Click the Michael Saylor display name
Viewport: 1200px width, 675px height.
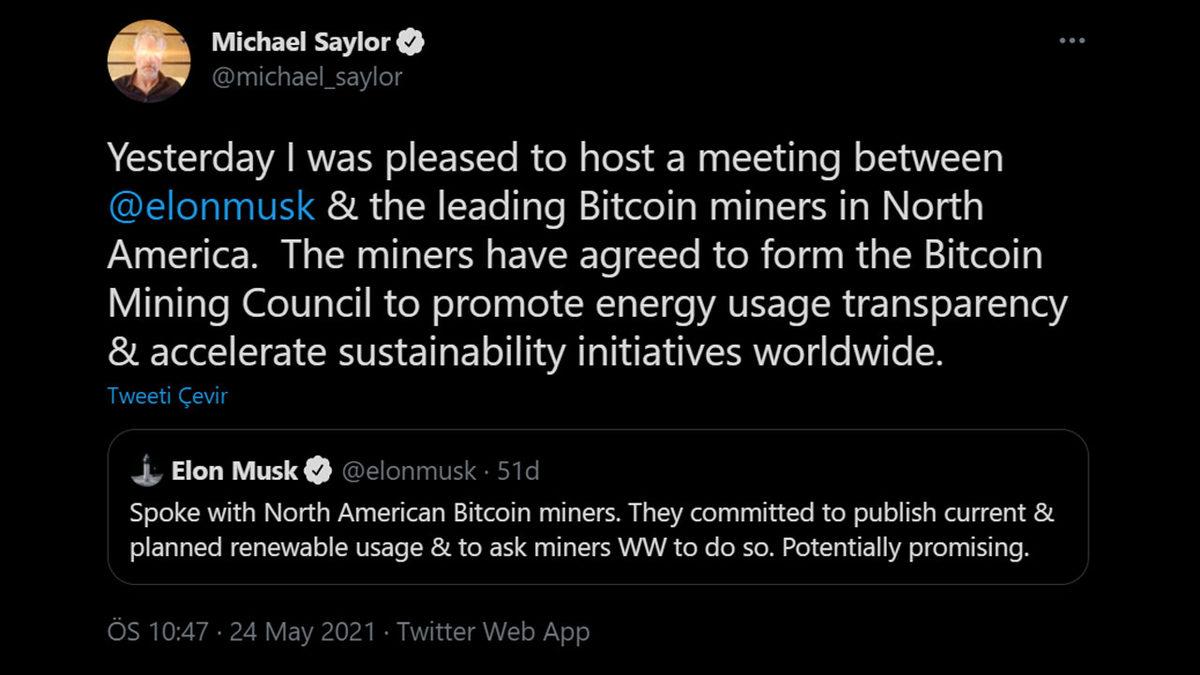pyautogui.click(x=300, y=42)
